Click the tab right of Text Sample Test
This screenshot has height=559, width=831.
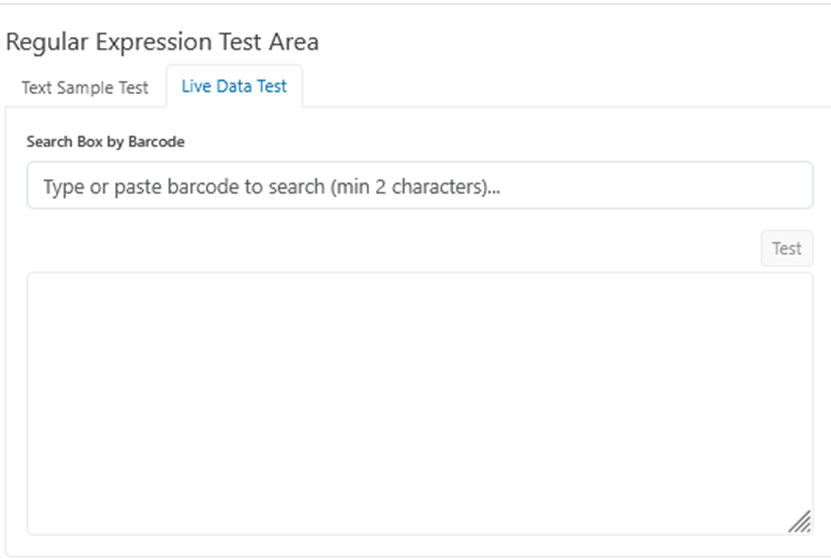(x=234, y=86)
